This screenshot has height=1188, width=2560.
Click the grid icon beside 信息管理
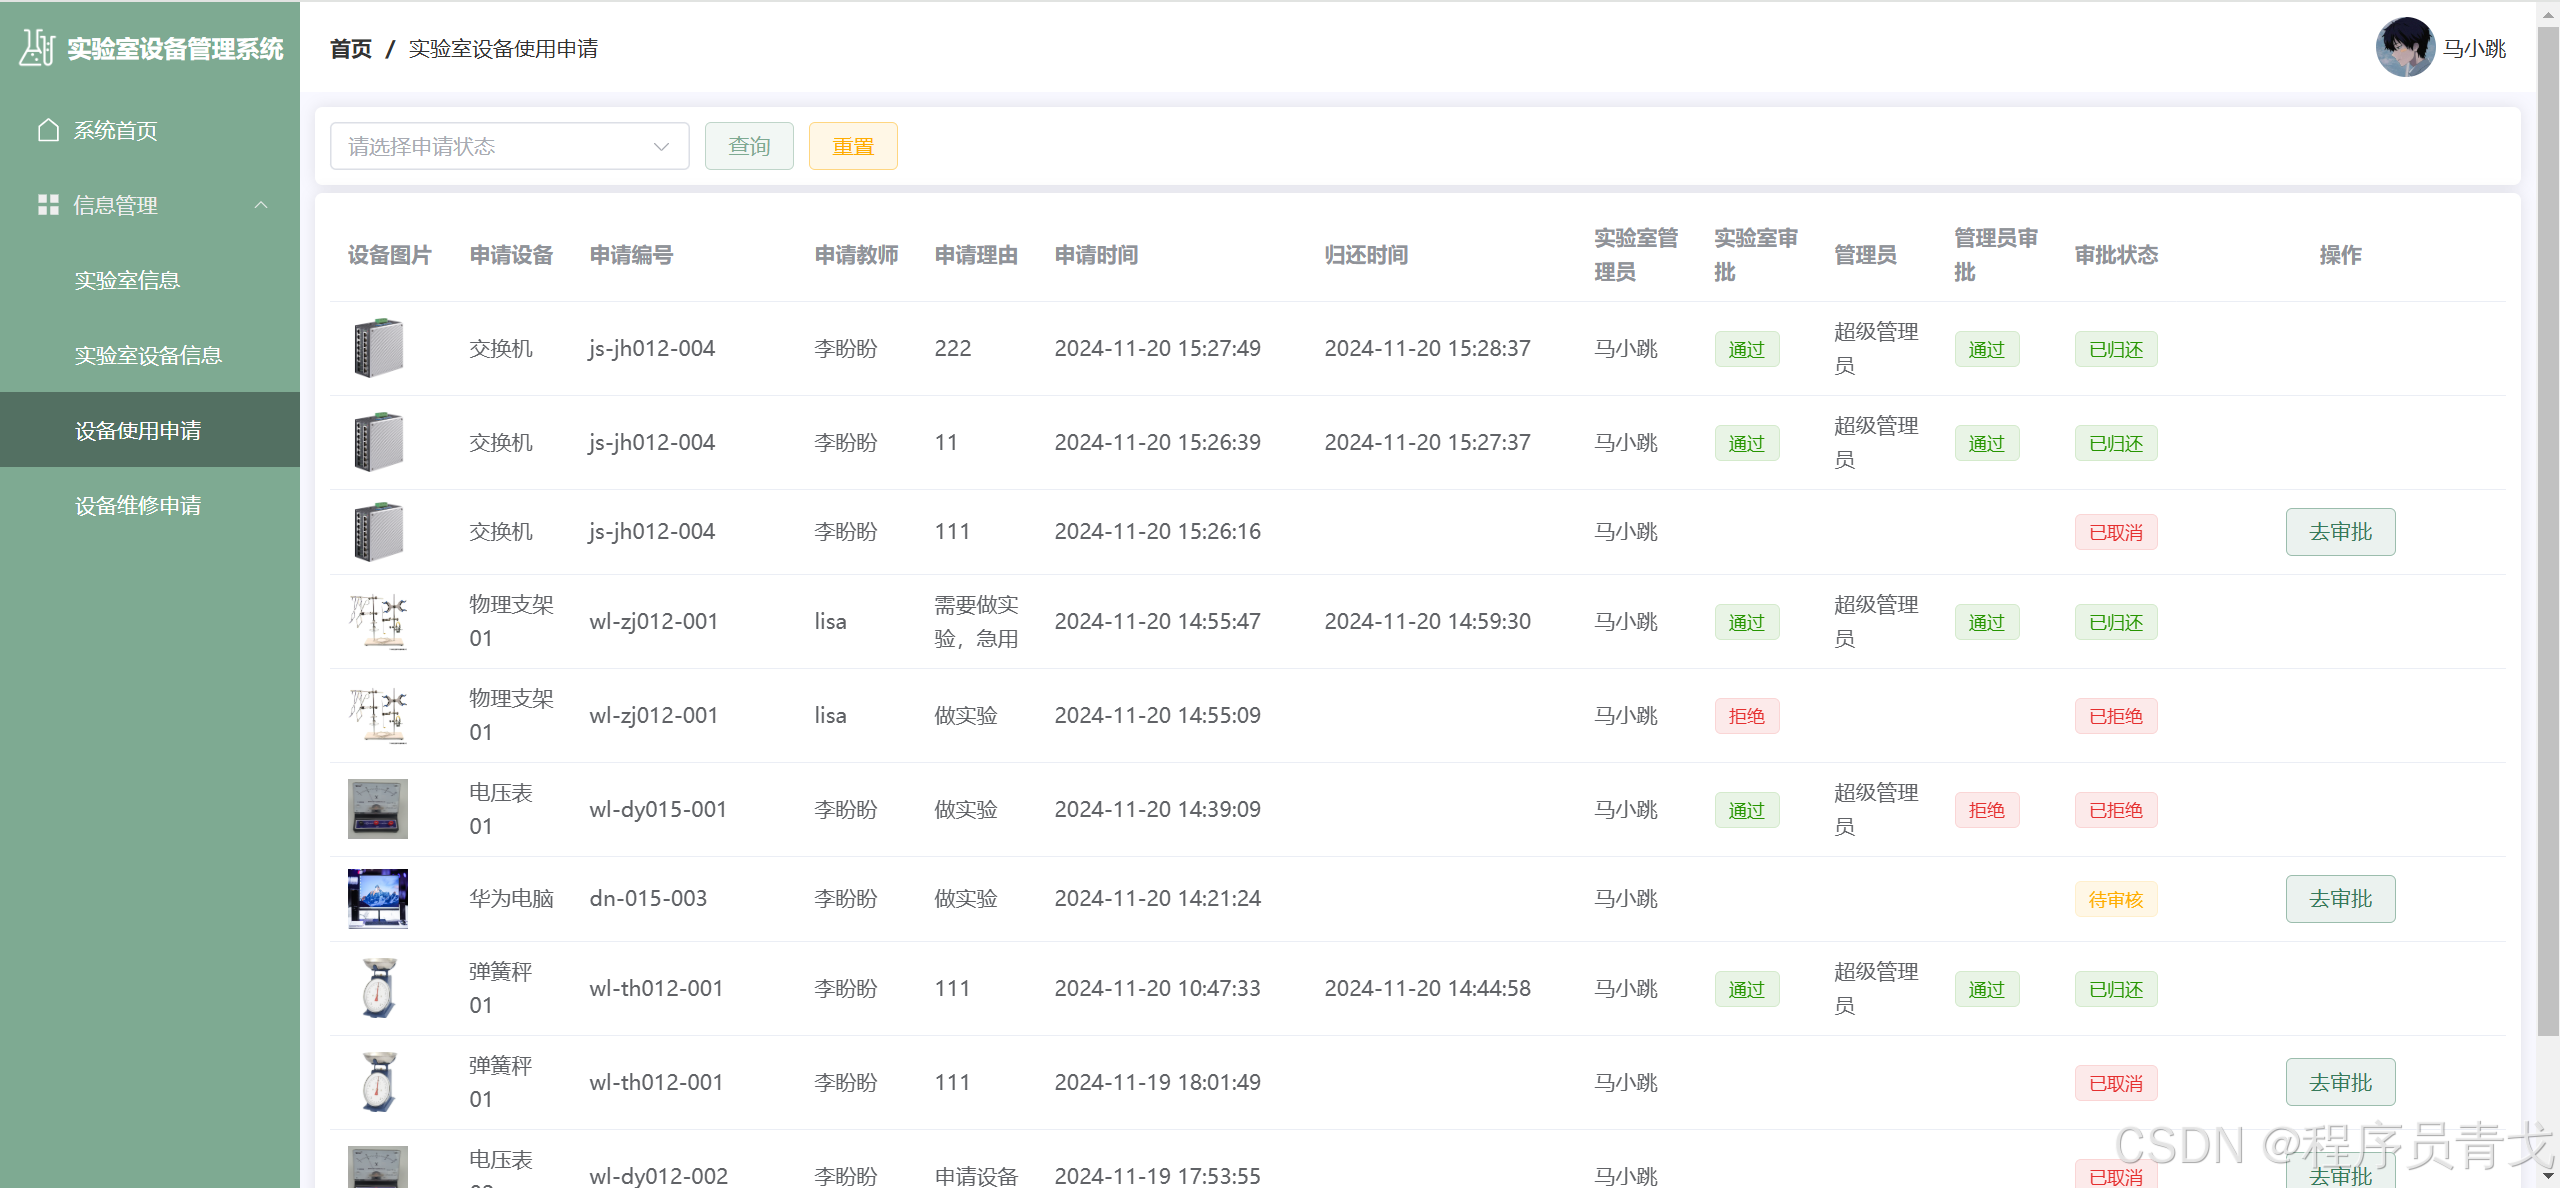click(48, 205)
